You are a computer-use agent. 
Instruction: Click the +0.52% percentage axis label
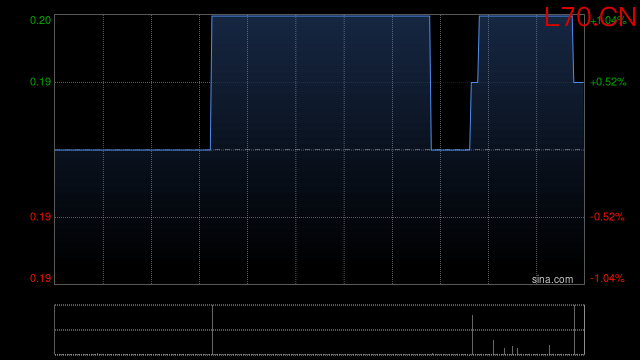coord(608,82)
